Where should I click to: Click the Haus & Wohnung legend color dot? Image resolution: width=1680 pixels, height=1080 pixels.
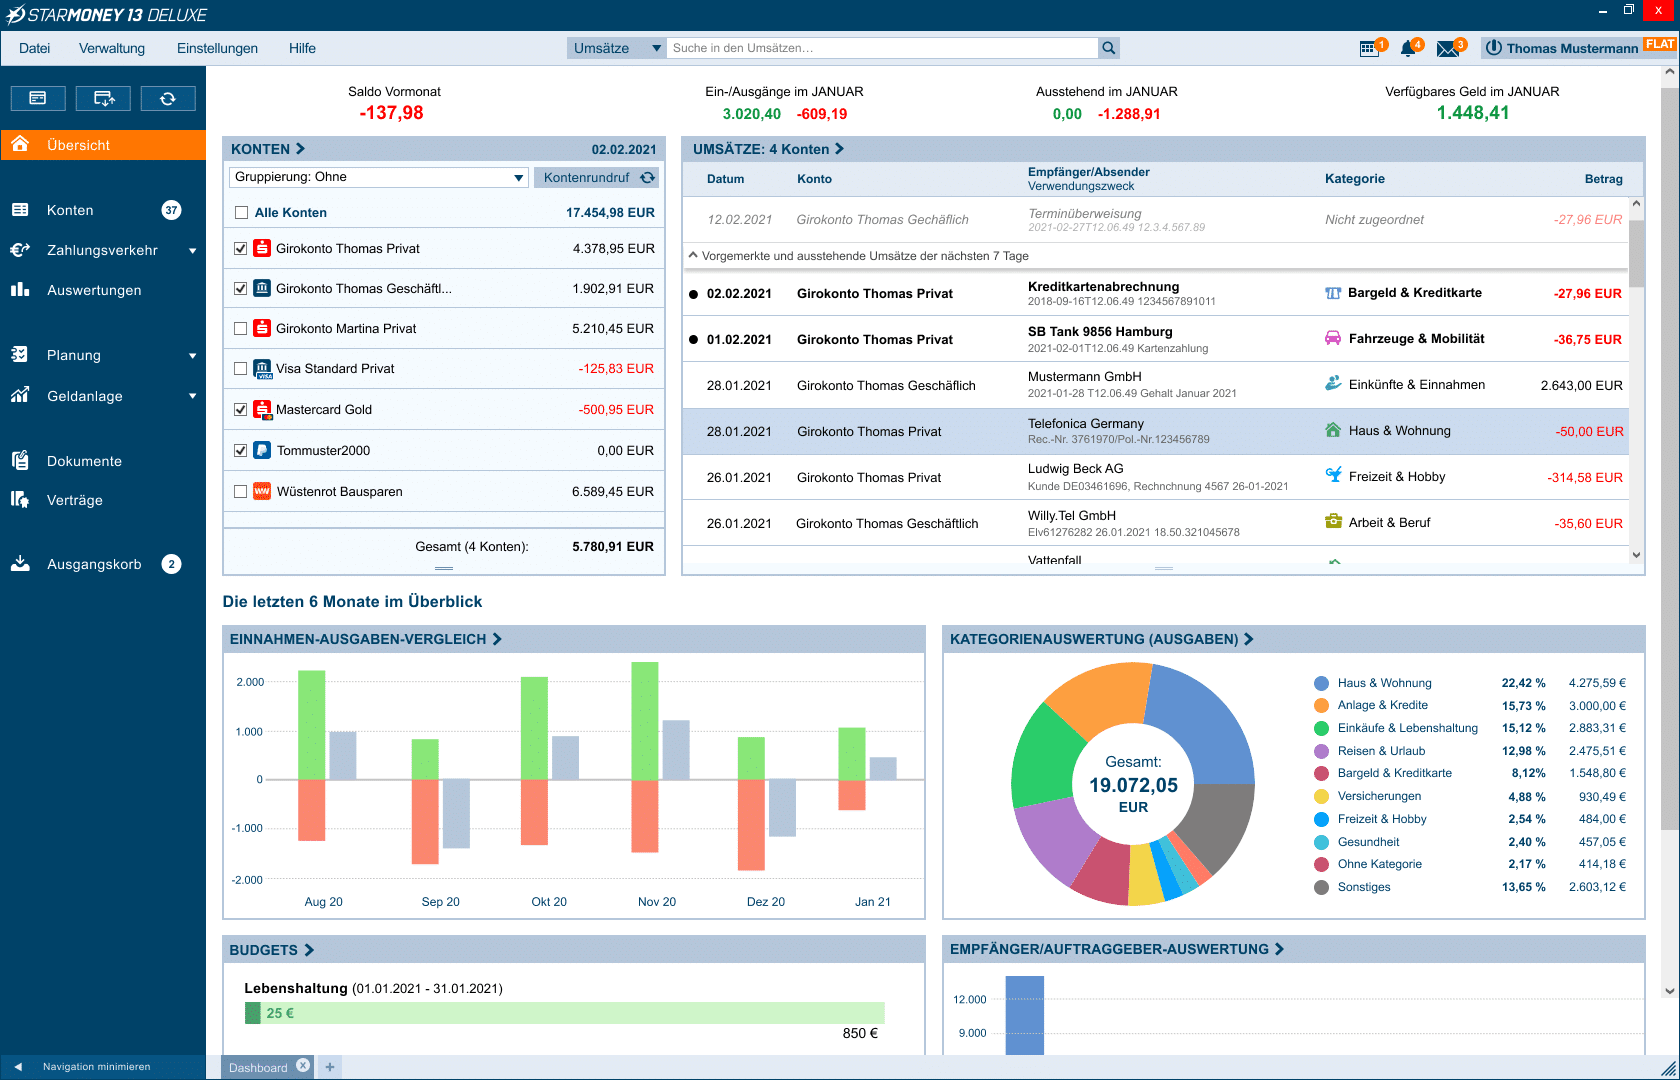click(x=1321, y=683)
